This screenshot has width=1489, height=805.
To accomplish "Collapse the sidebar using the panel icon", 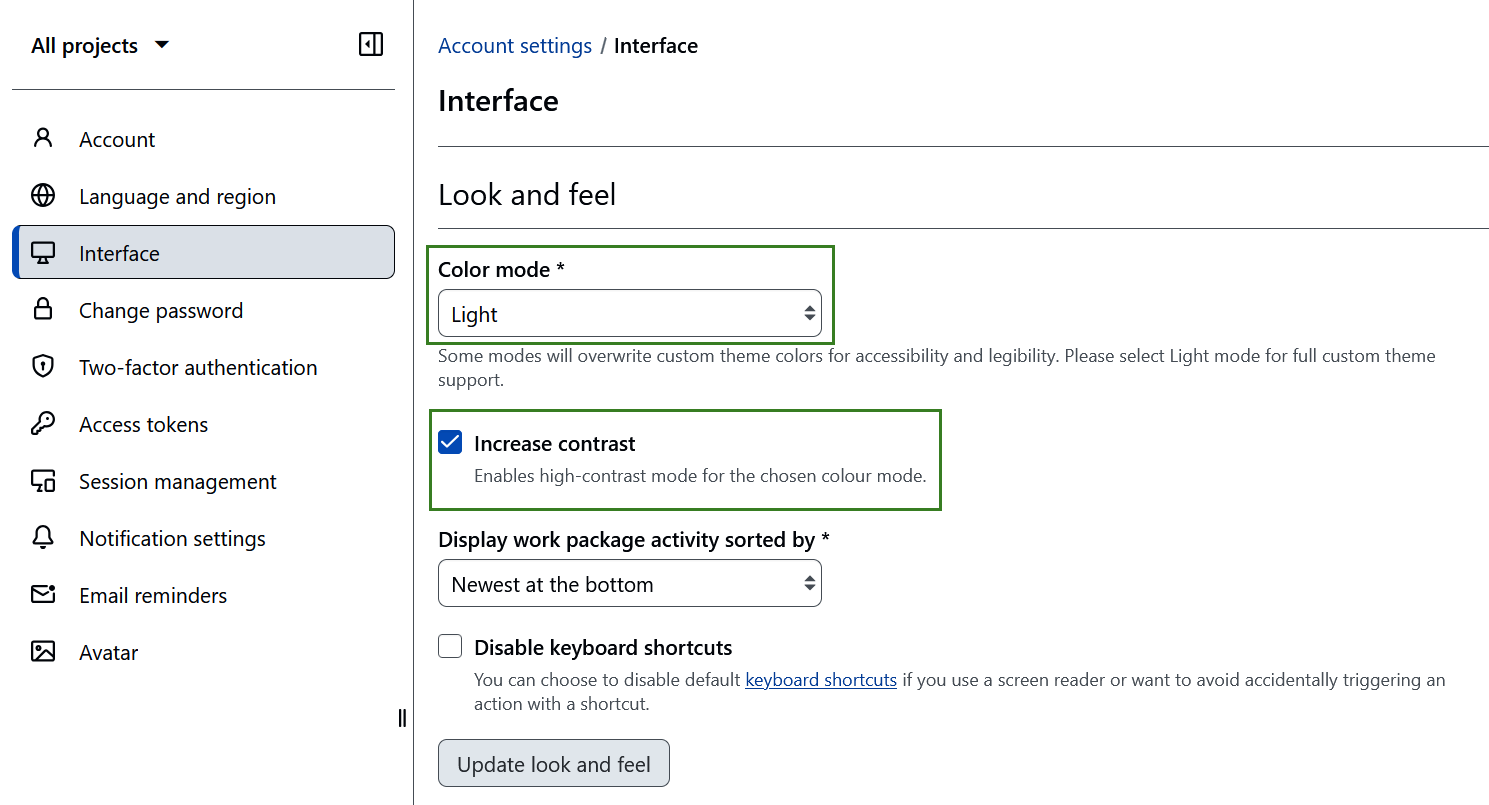I will point(370,44).
